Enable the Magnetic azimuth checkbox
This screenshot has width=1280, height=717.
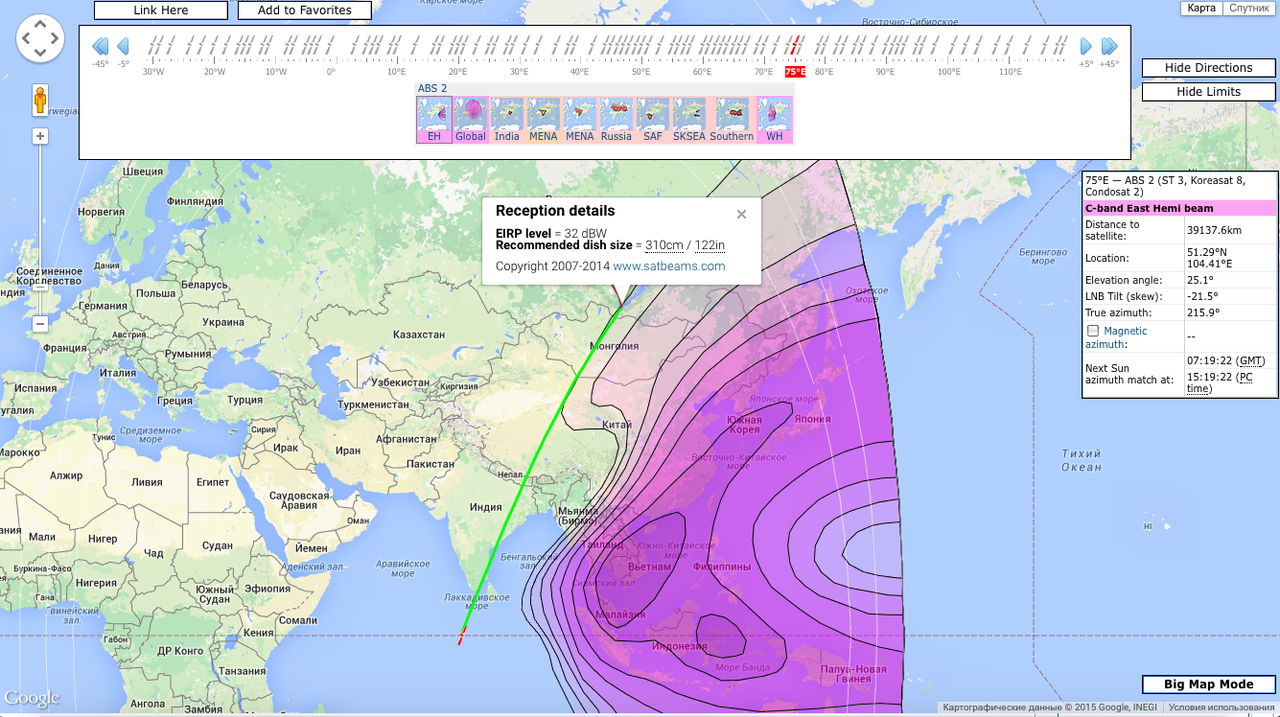pyautogui.click(x=1093, y=331)
